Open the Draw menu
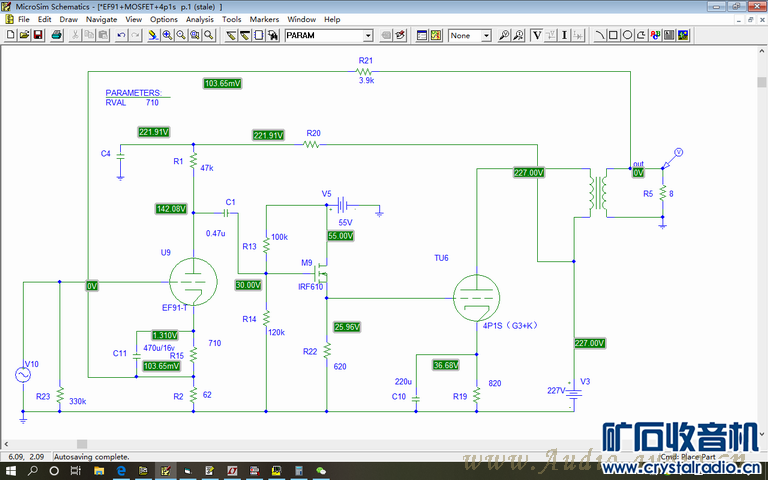Image resolution: width=768 pixels, height=480 pixels. pos(68,19)
